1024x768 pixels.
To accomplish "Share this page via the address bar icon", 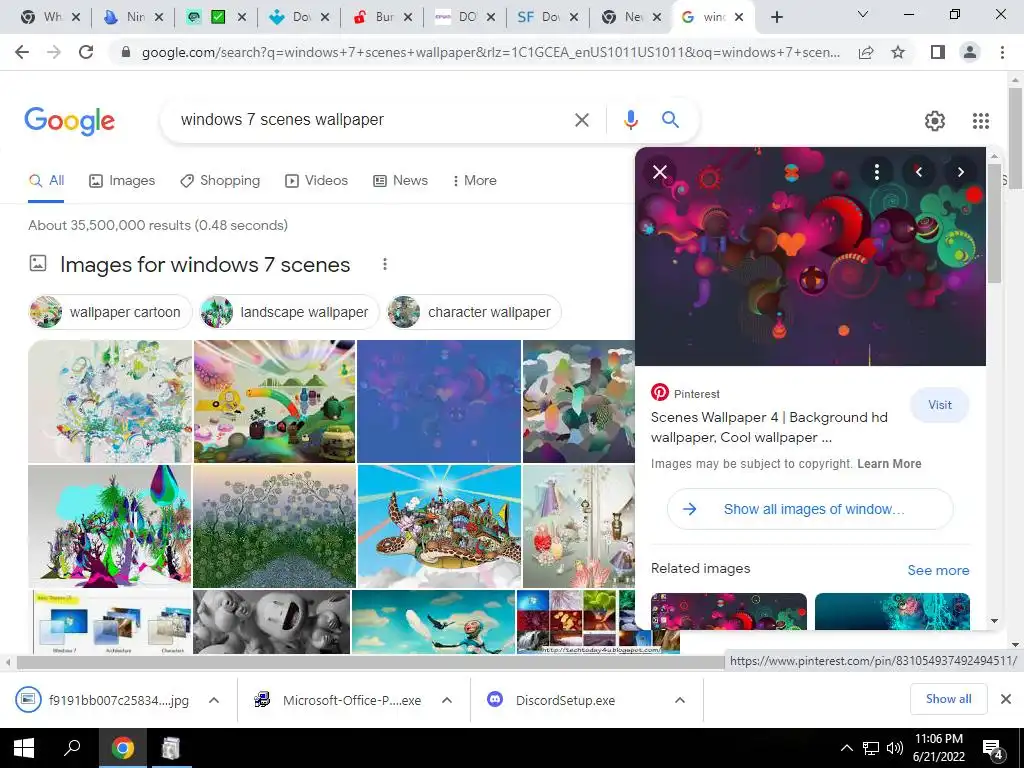I will 866,52.
